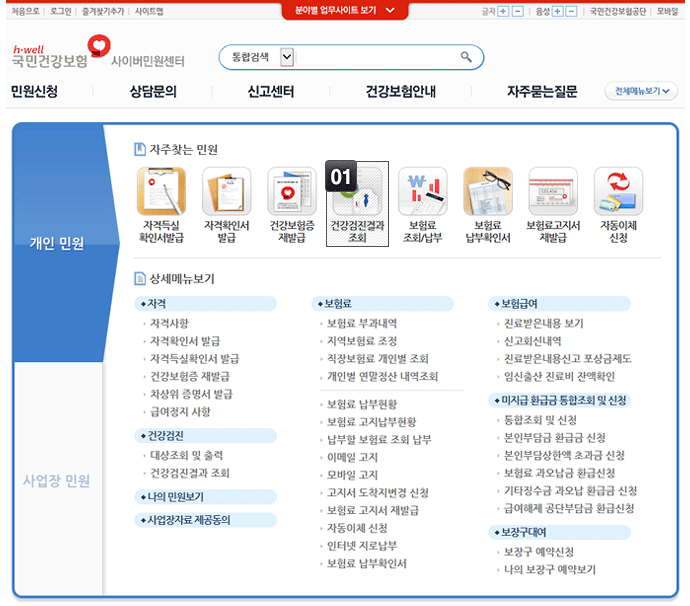This screenshot has height=606, width=690.
Task: Open the 보험료 category header
Action: (x=382, y=304)
